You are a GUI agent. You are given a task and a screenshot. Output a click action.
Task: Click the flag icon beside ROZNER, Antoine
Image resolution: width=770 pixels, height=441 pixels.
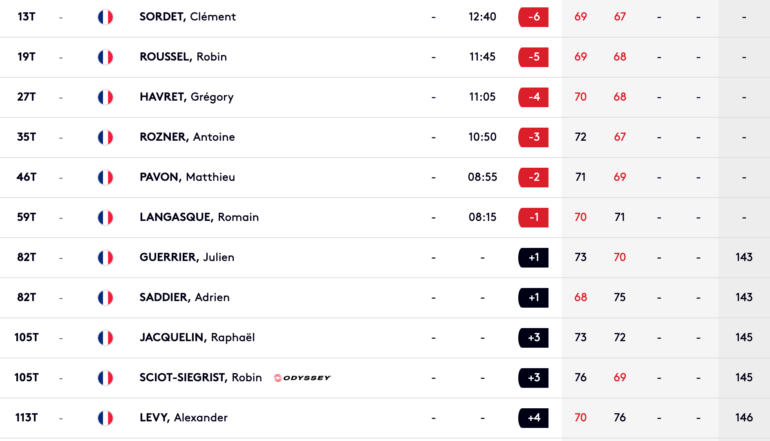105,137
